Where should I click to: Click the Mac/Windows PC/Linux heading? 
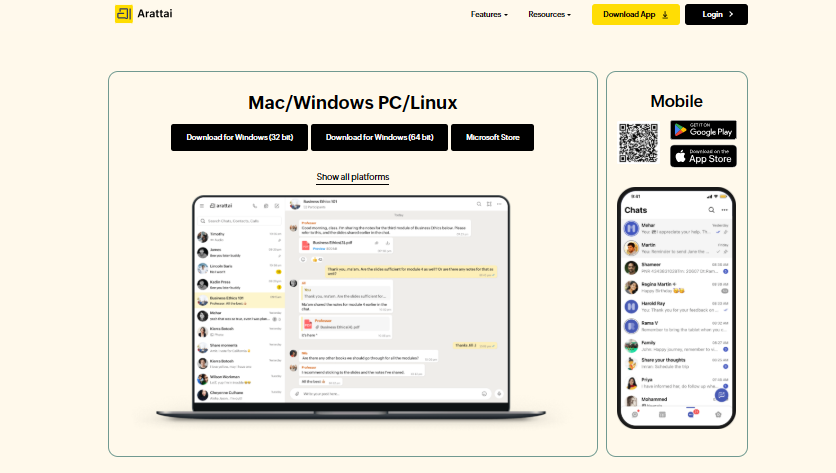(x=352, y=102)
